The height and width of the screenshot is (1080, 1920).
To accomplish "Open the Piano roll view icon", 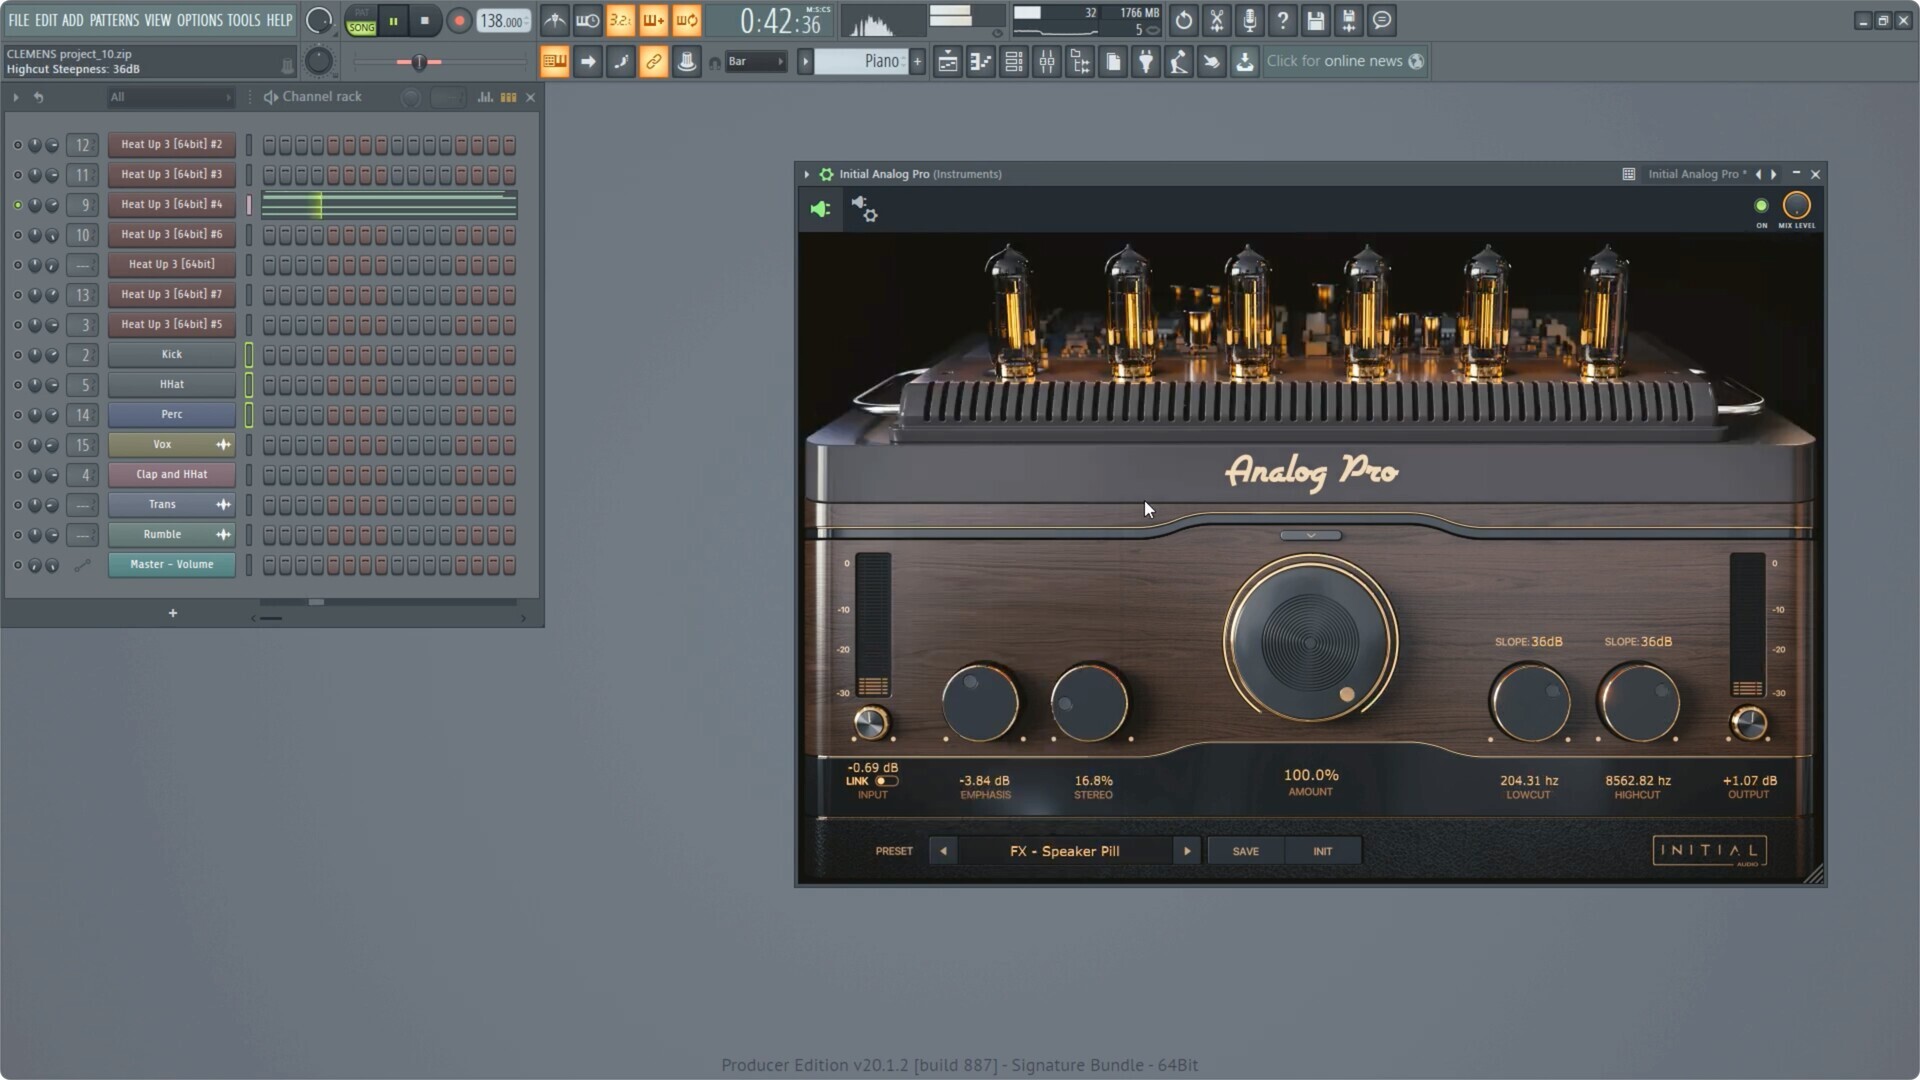I will 981,61.
